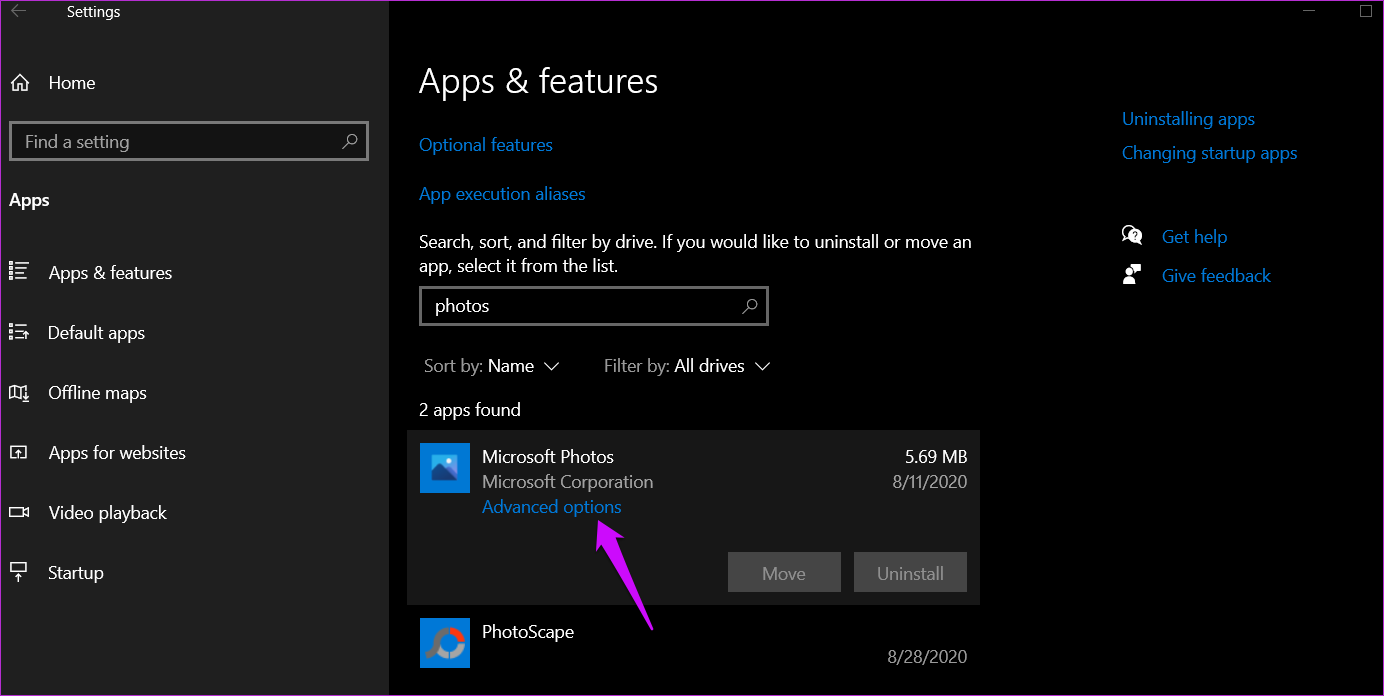This screenshot has width=1384, height=696.
Task: Click the Offline maps map icon
Action: tap(18, 392)
